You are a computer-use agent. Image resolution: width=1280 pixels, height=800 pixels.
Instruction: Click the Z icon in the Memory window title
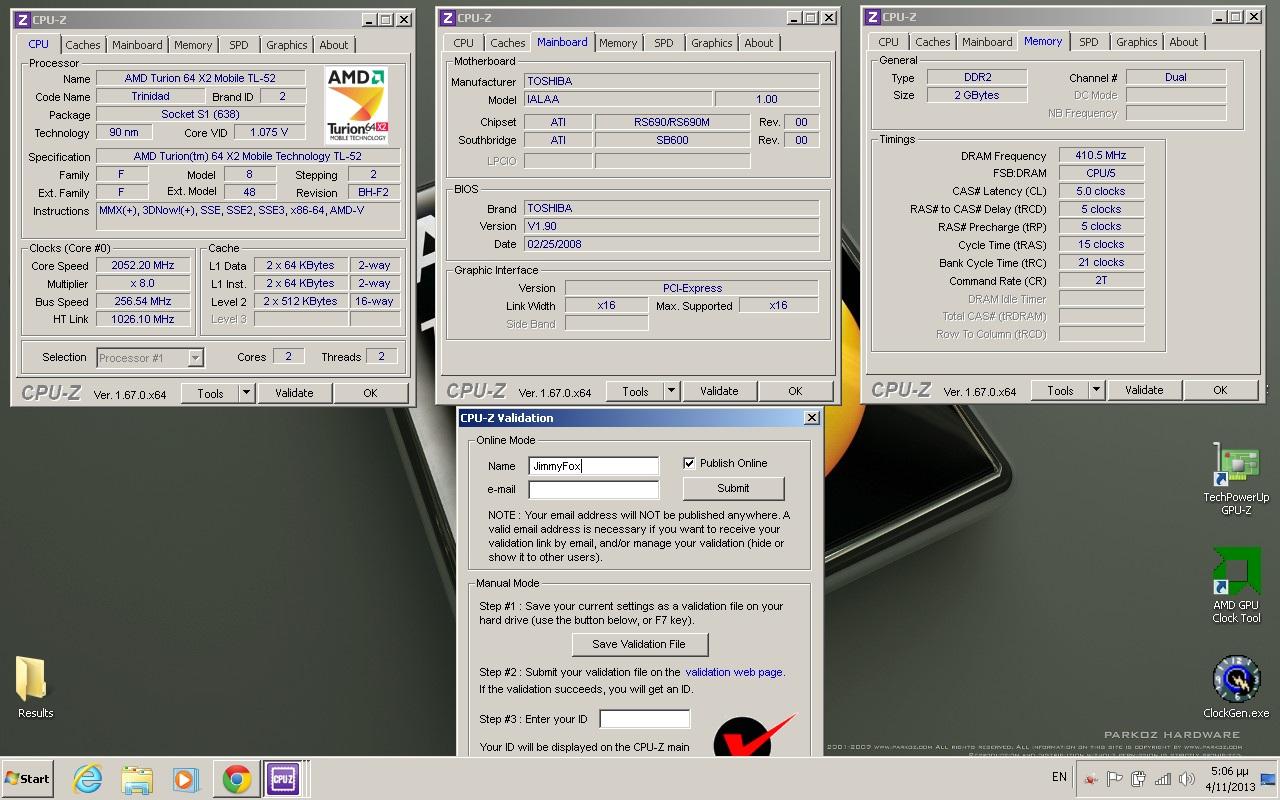click(873, 17)
